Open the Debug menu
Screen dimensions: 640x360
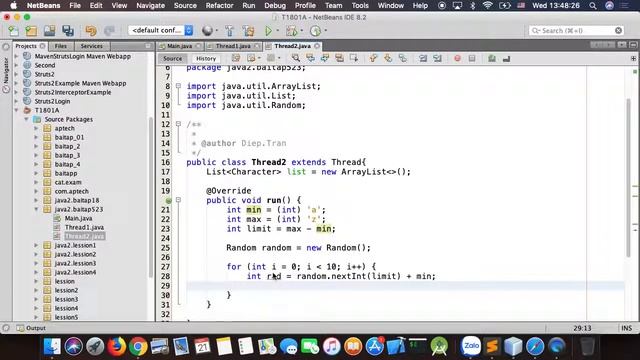point(275,6)
